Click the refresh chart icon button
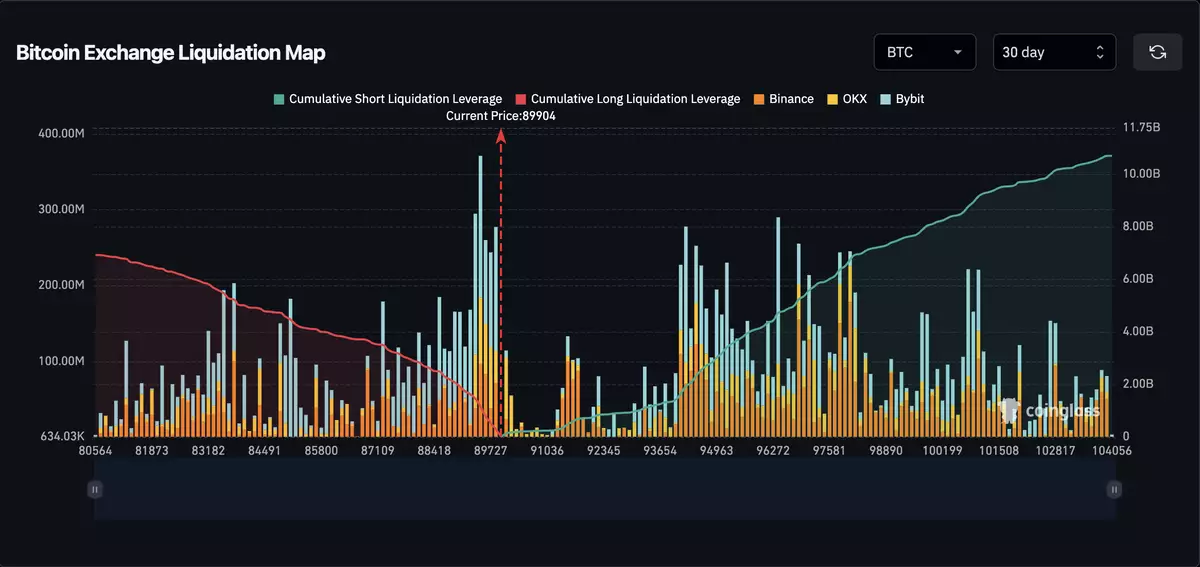The width and height of the screenshot is (1200, 567). 1157,52
